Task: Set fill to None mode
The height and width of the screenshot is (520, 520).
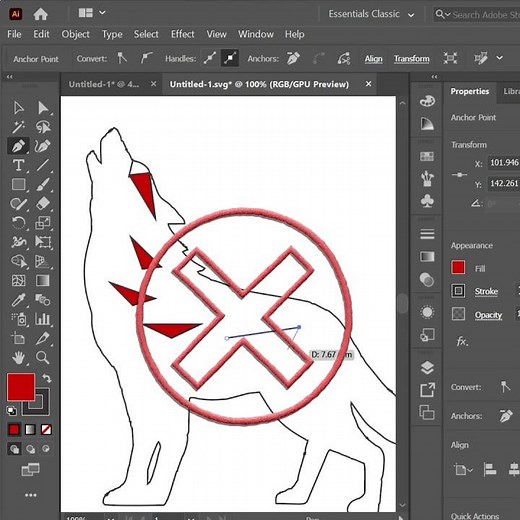Action: (x=46, y=430)
